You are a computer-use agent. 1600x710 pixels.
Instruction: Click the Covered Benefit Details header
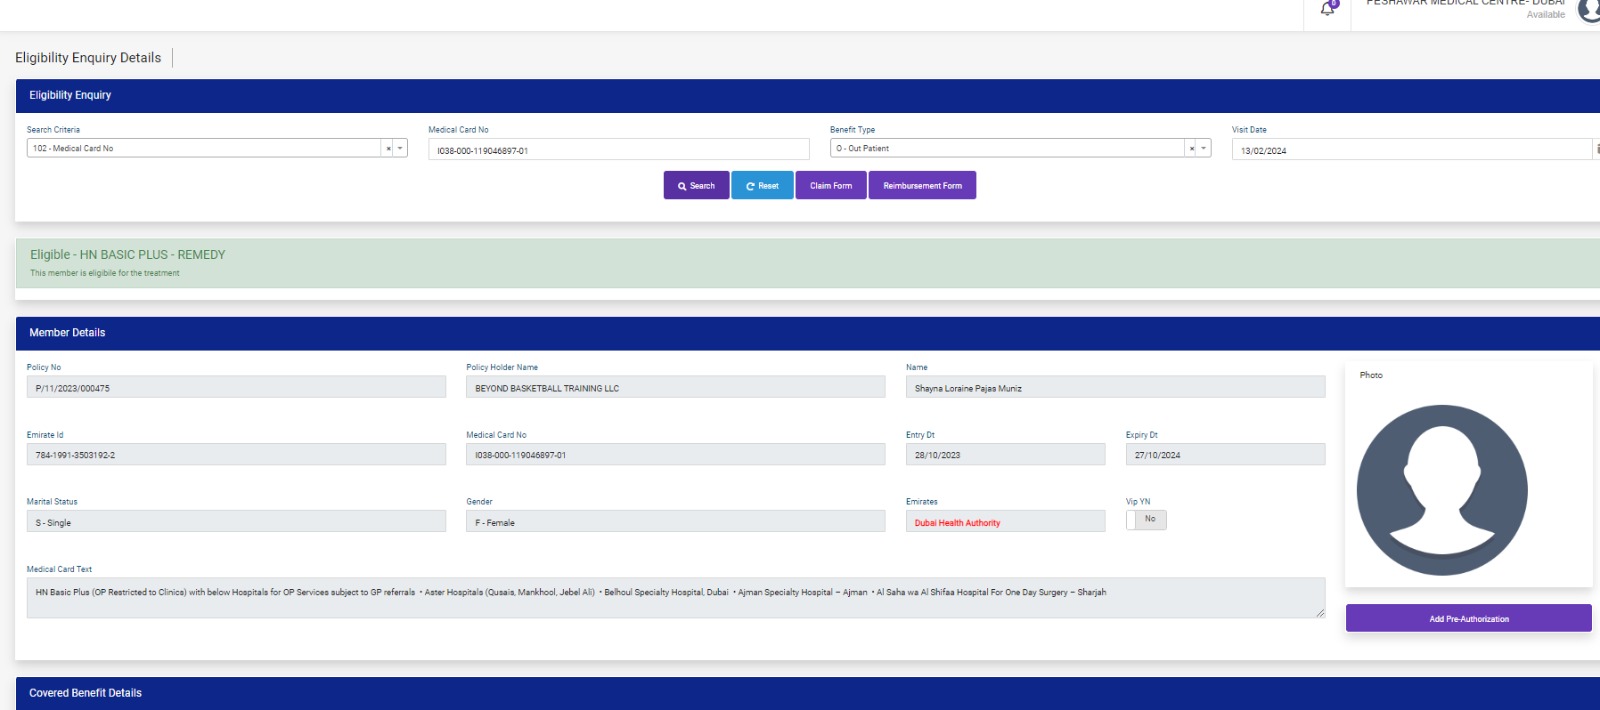click(85, 693)
